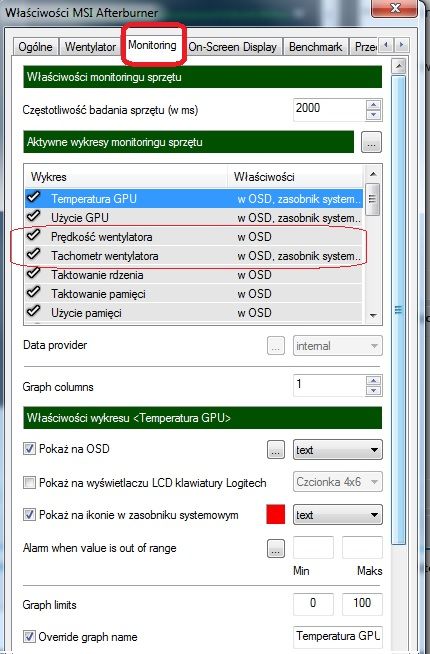Image resolution: width=430 pixels, height=654 pixels.
Task: Open the Wentylator tab
Action: click(x=91, y=46)
